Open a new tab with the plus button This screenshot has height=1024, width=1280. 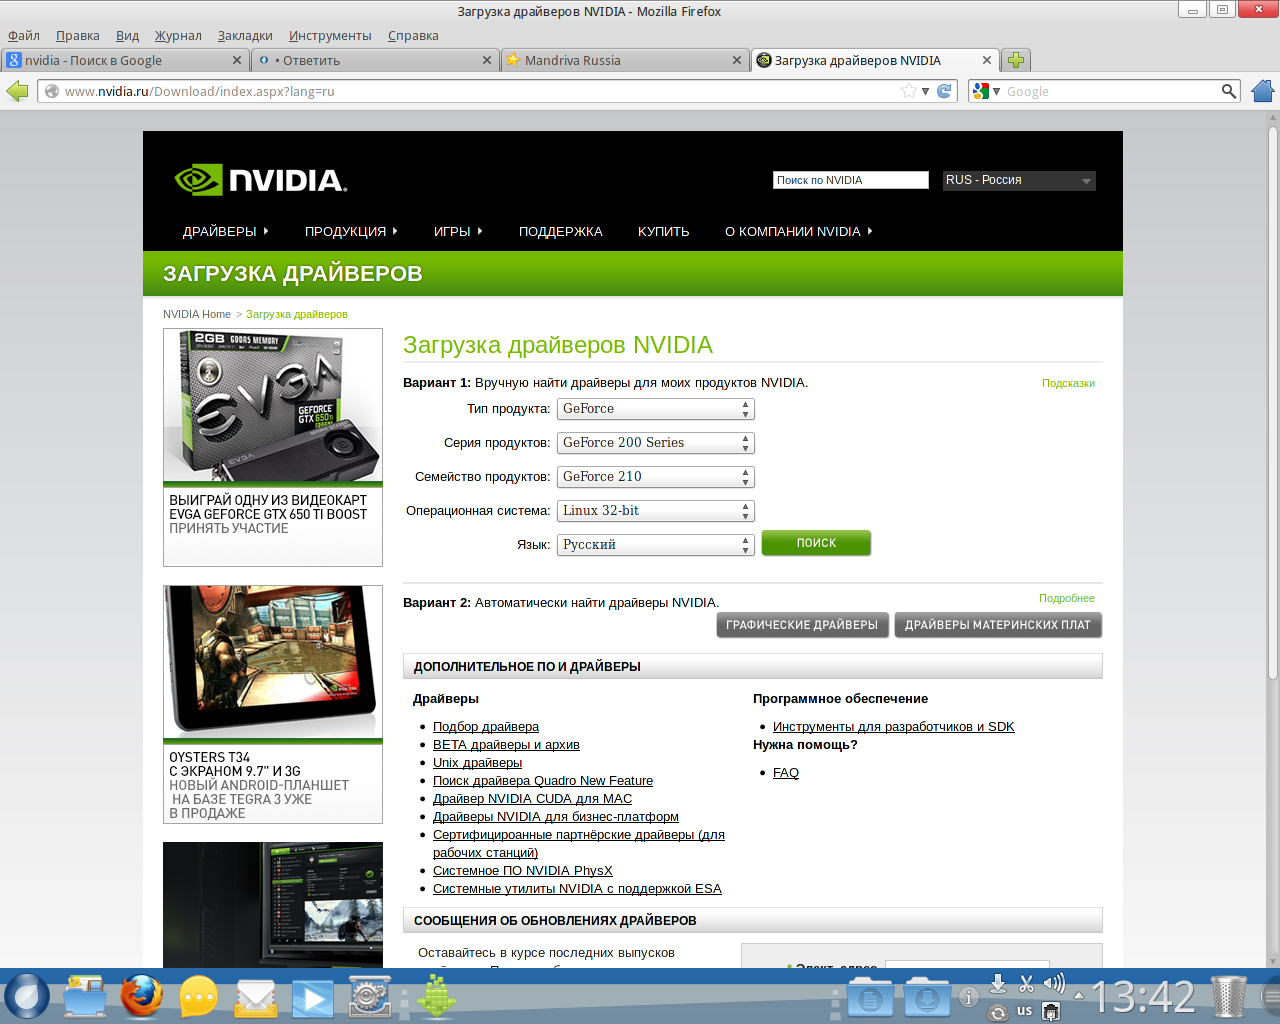pyautogui.click(x=1016, y=60)
